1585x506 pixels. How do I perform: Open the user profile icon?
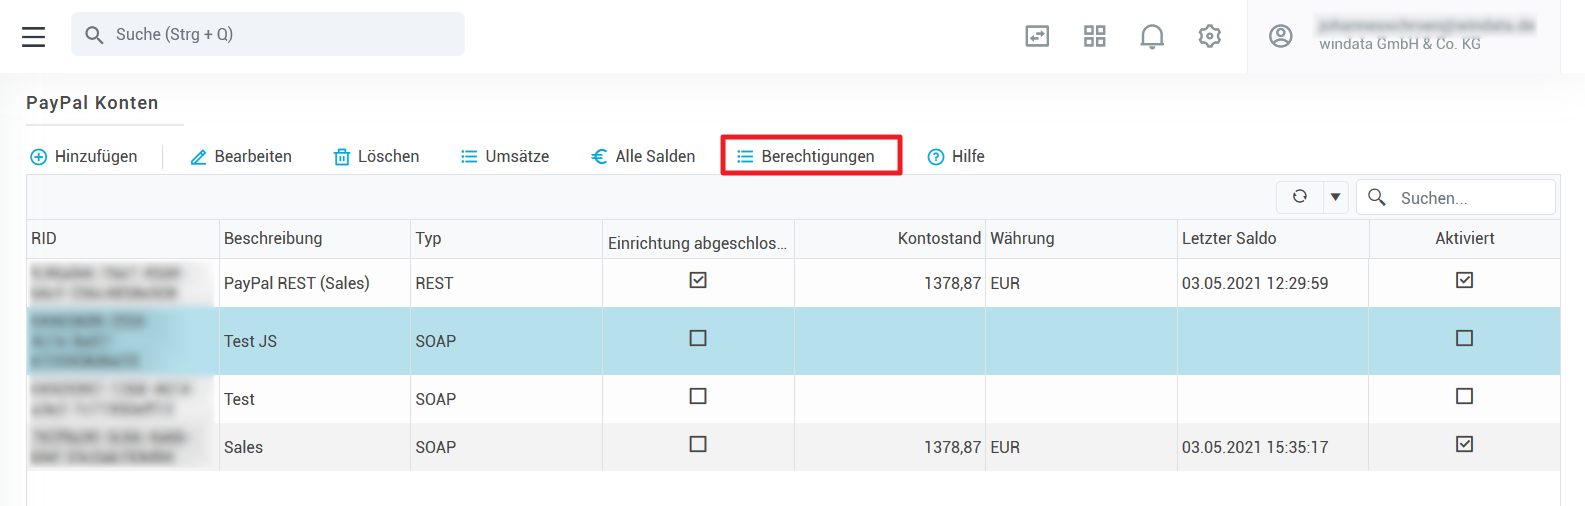(1281, 36)
